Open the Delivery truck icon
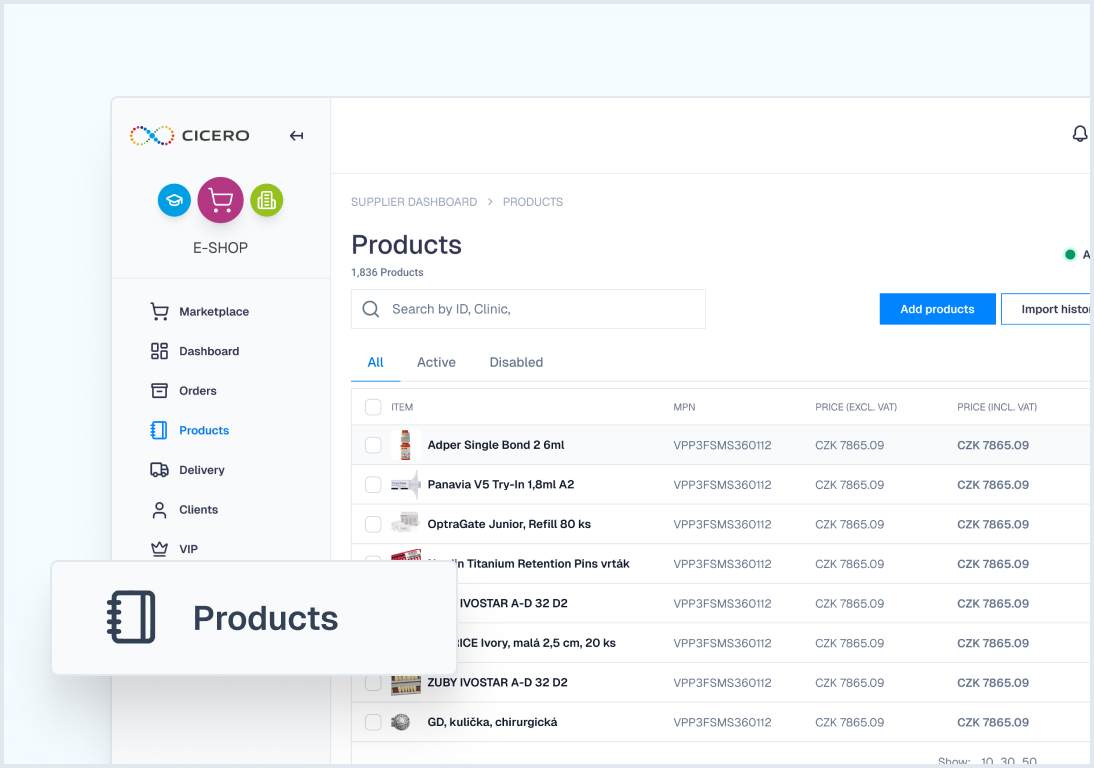 160,469
